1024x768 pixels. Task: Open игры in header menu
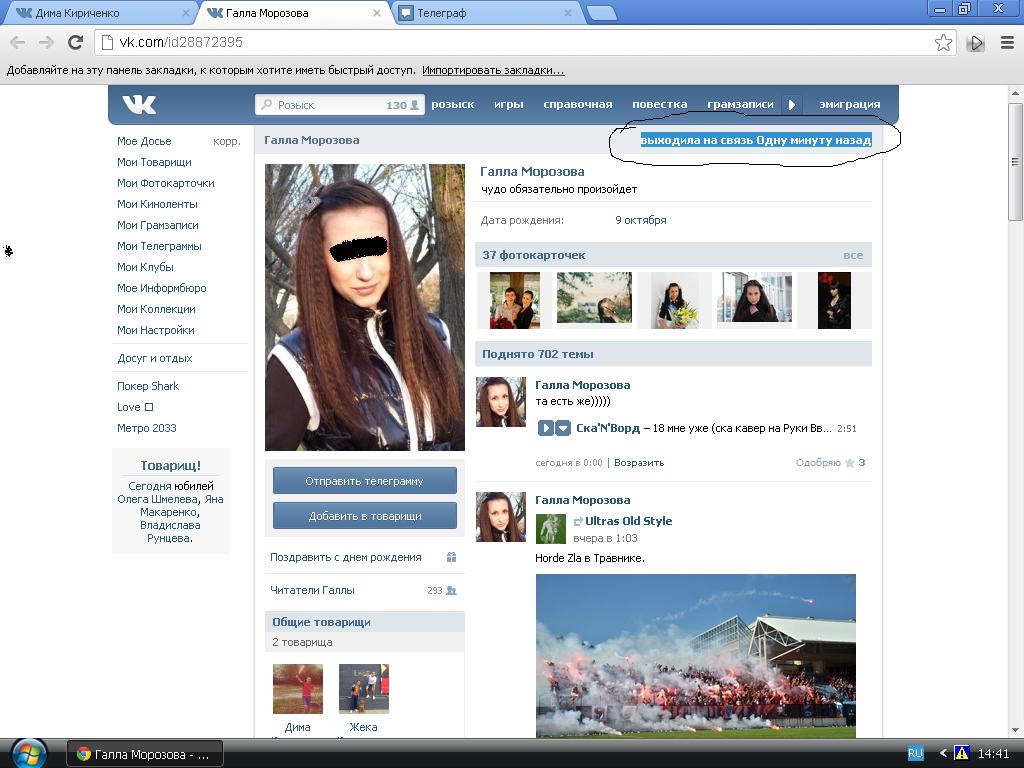coord(509,104)
